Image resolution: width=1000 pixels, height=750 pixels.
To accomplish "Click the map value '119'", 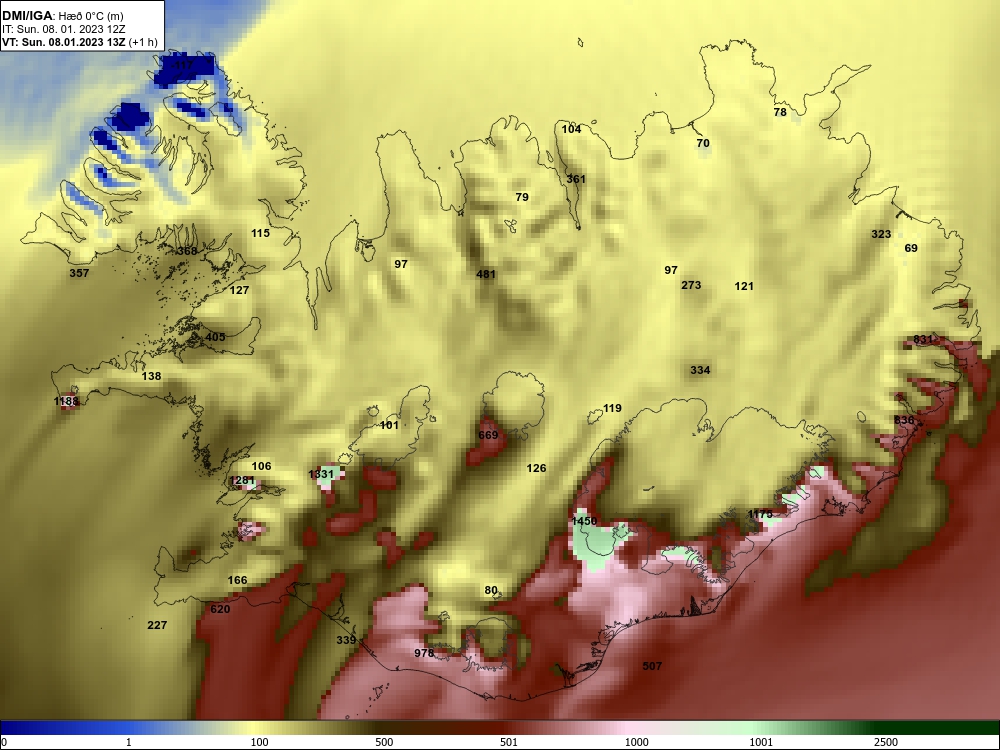I will 612,408.
